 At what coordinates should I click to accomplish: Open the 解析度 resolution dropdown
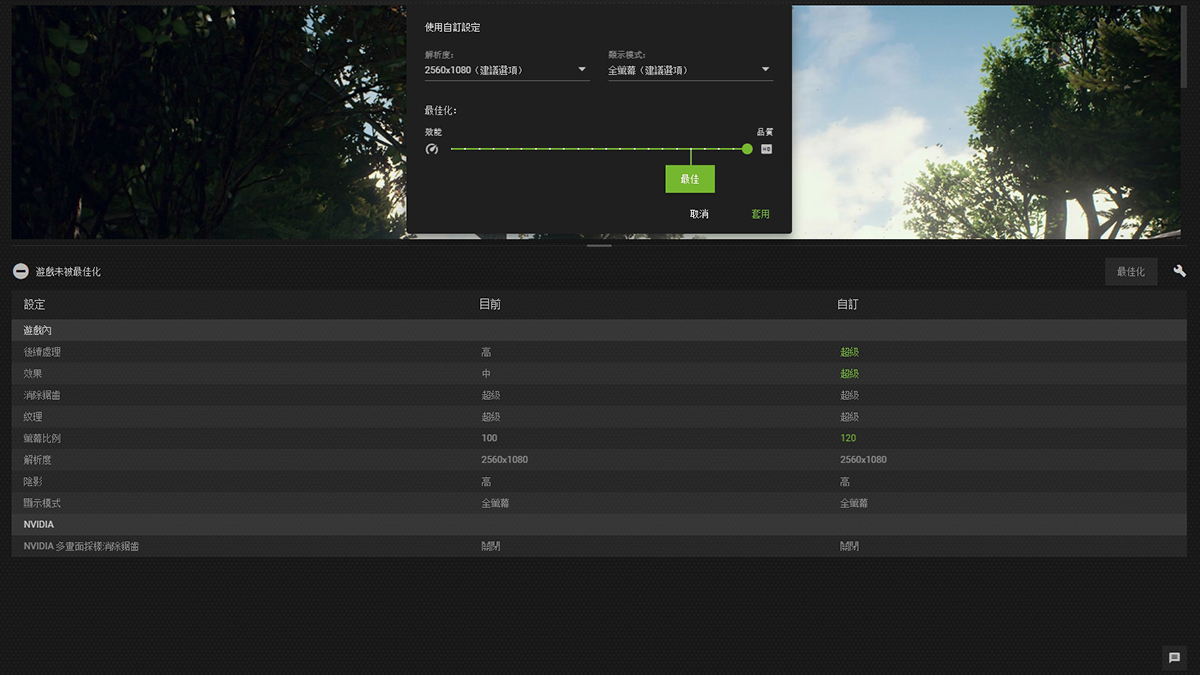click(506, 70)
